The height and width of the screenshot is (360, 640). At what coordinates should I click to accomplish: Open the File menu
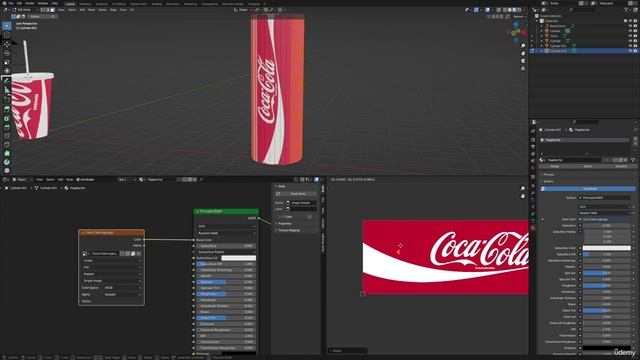click(11, 3)
